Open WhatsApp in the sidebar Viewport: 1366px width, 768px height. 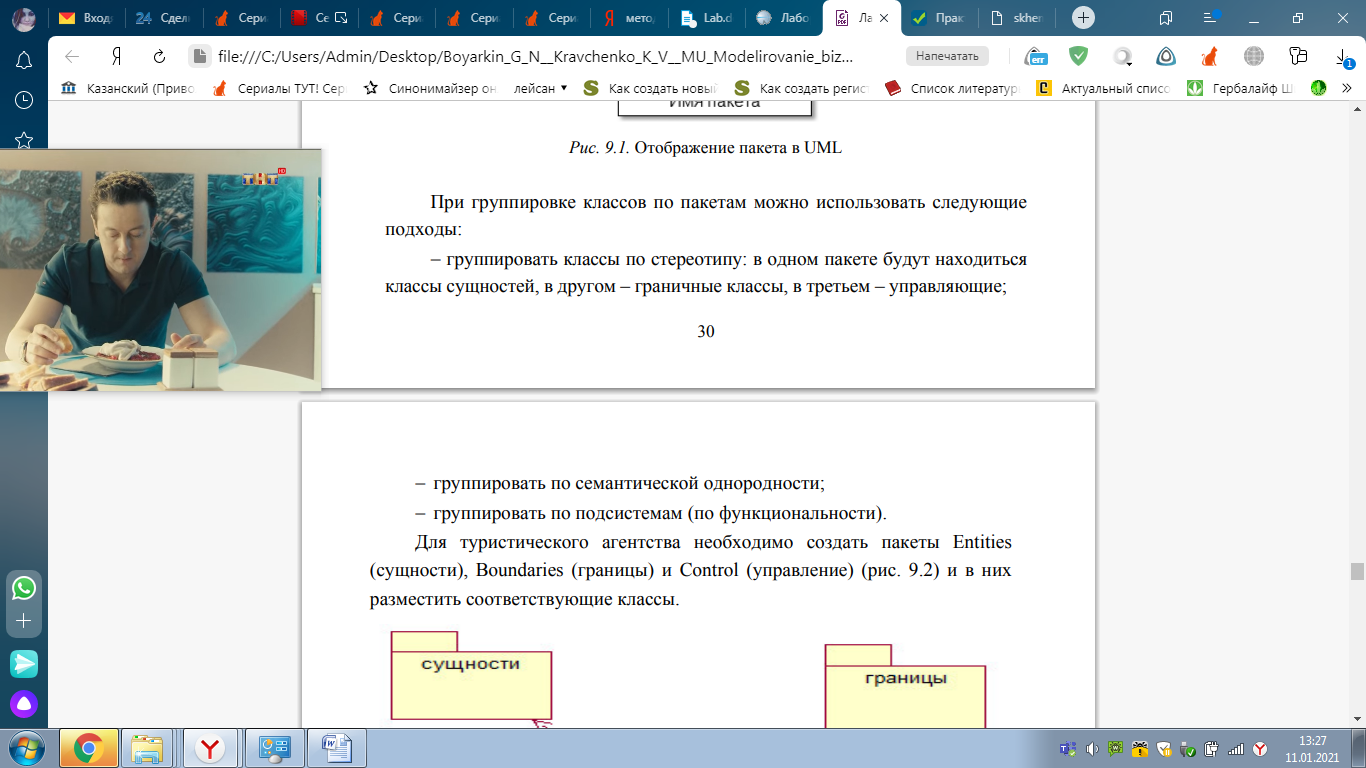(x=24, y=587)
